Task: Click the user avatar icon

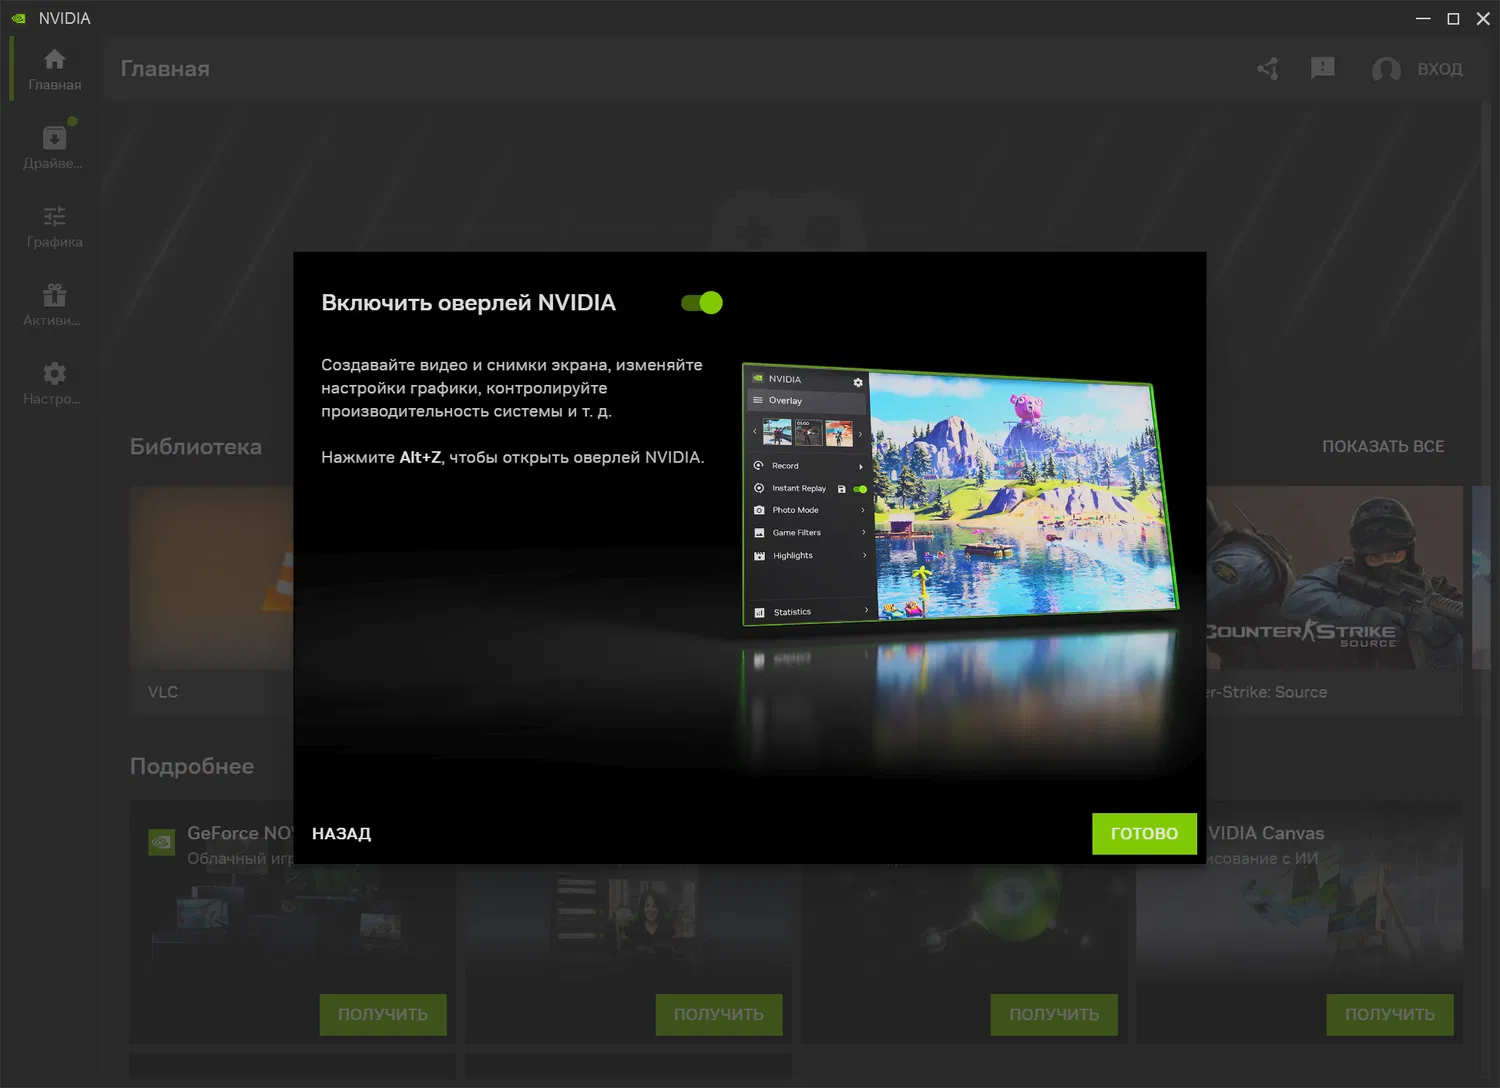Action: (1386, 69)
